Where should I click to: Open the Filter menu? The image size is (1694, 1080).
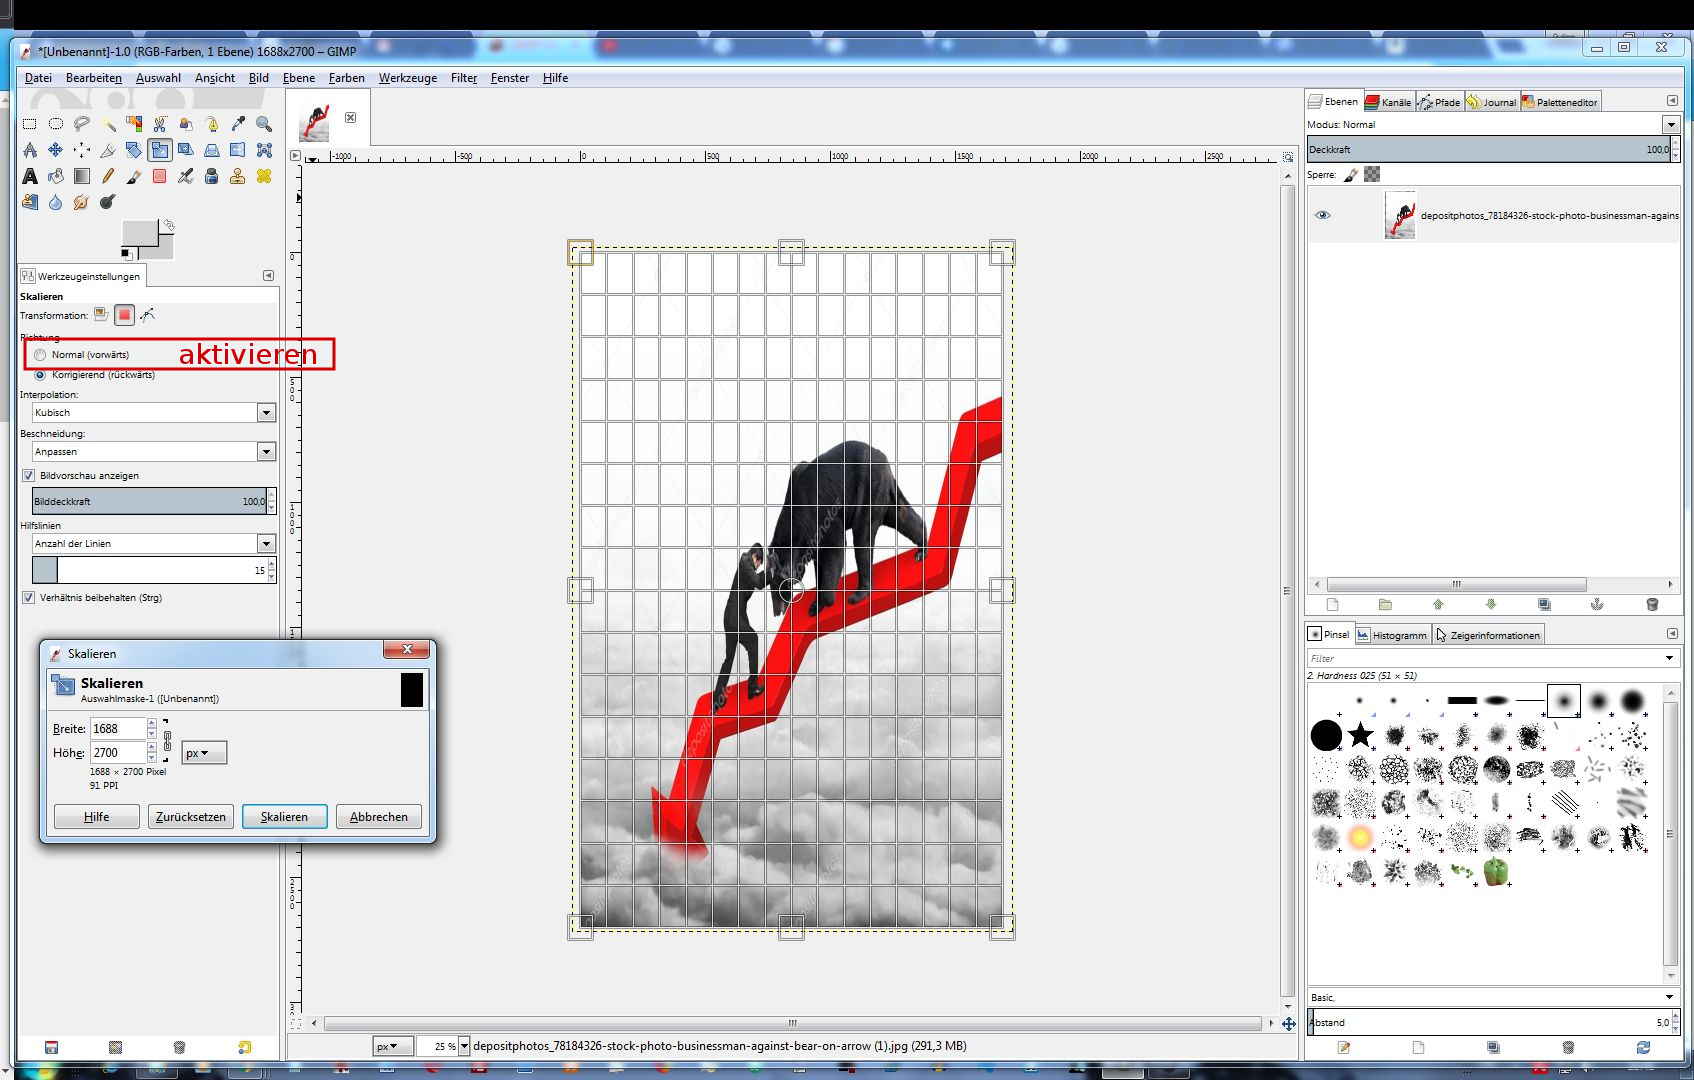tap(463, 78)
